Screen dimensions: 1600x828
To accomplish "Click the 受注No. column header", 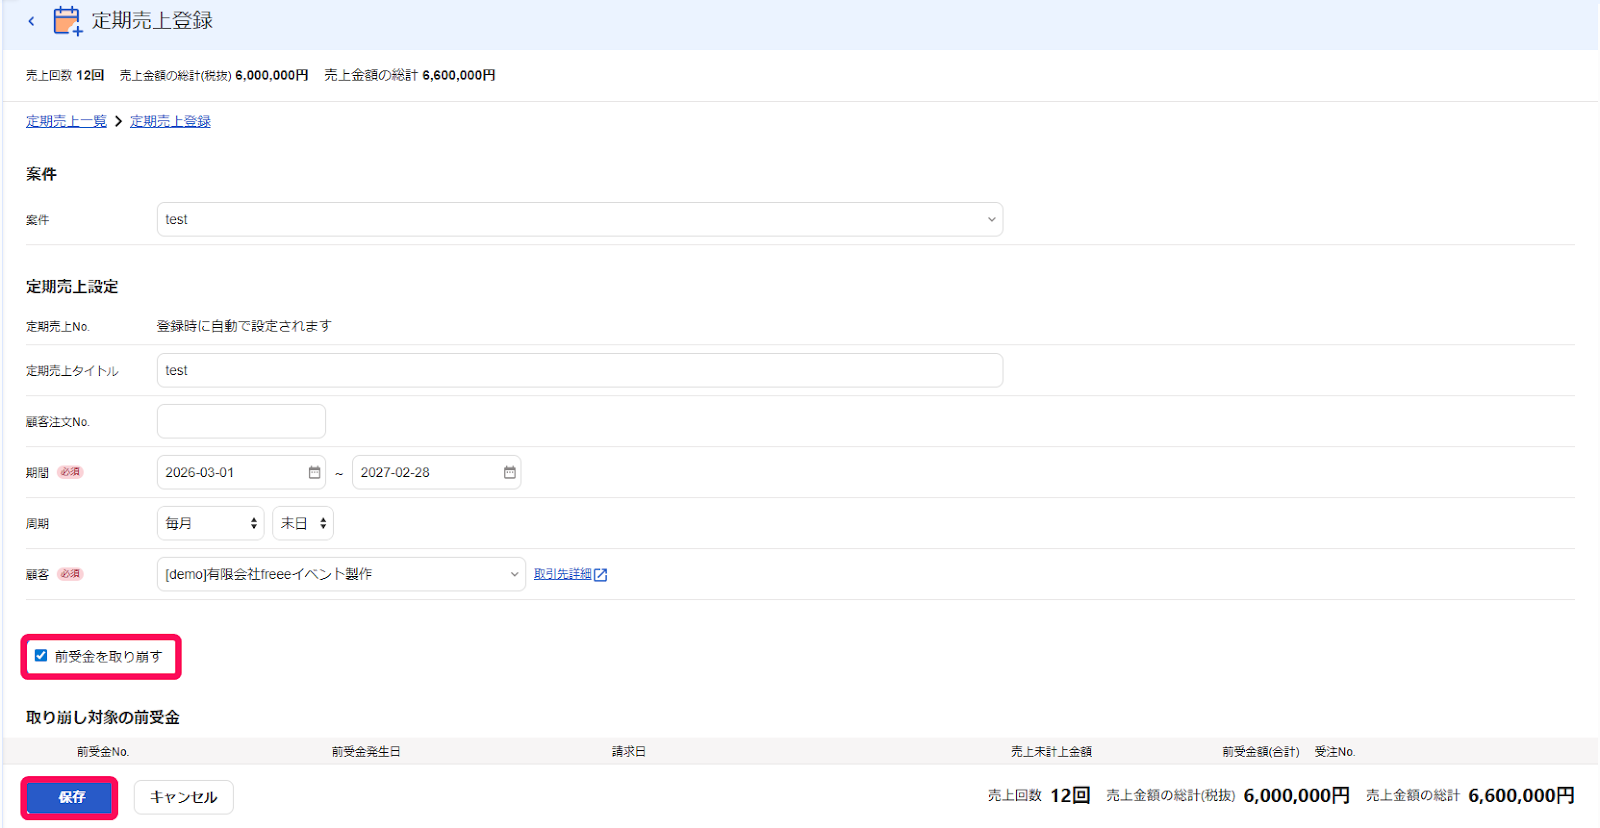I will [x=1335, y=752].
